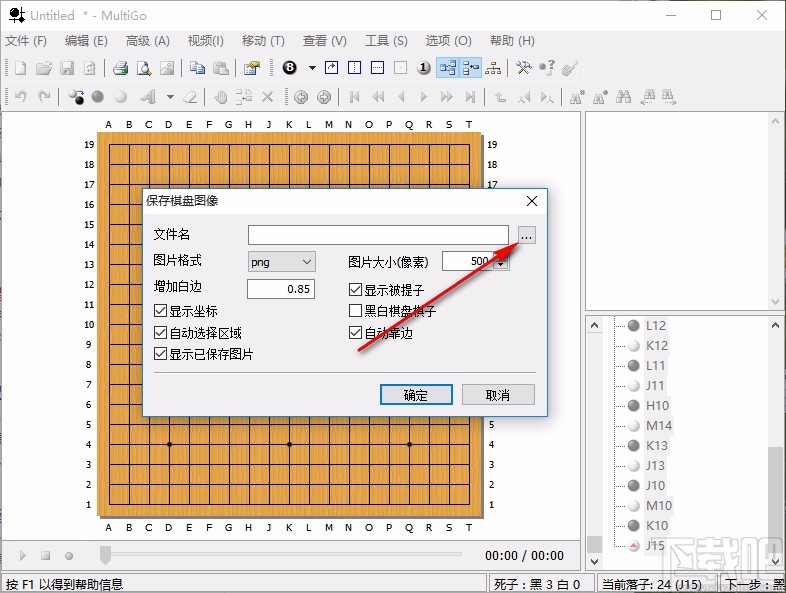Click the New file toolbar icon
Image resolution: width=786 pixels, height=593 pixels.
[x=21, y=68]
